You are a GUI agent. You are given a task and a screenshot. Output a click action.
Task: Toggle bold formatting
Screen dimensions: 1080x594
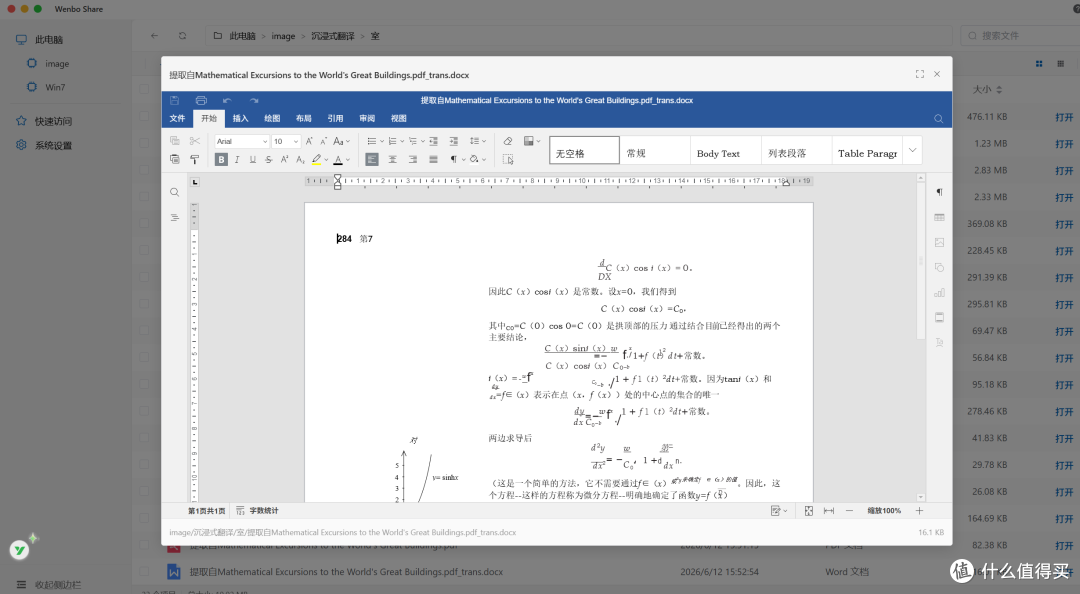point(221,159)
